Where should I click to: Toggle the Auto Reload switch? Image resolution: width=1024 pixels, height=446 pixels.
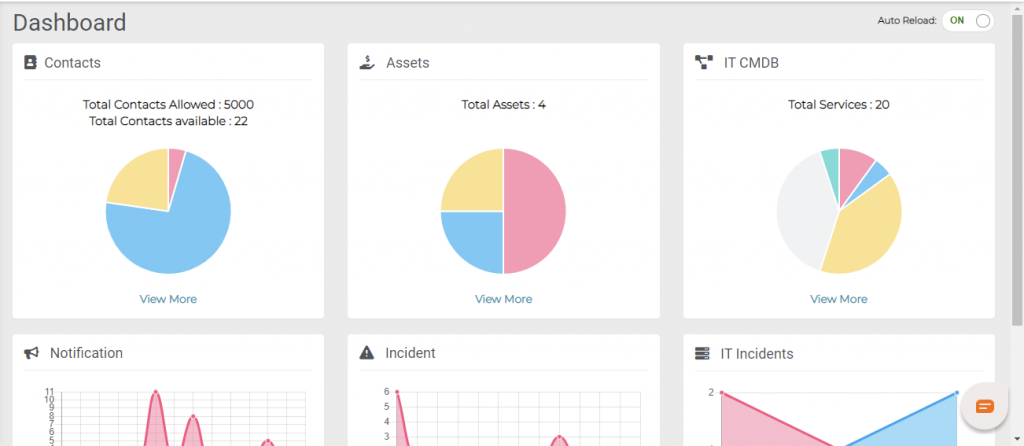click(968, 20)
